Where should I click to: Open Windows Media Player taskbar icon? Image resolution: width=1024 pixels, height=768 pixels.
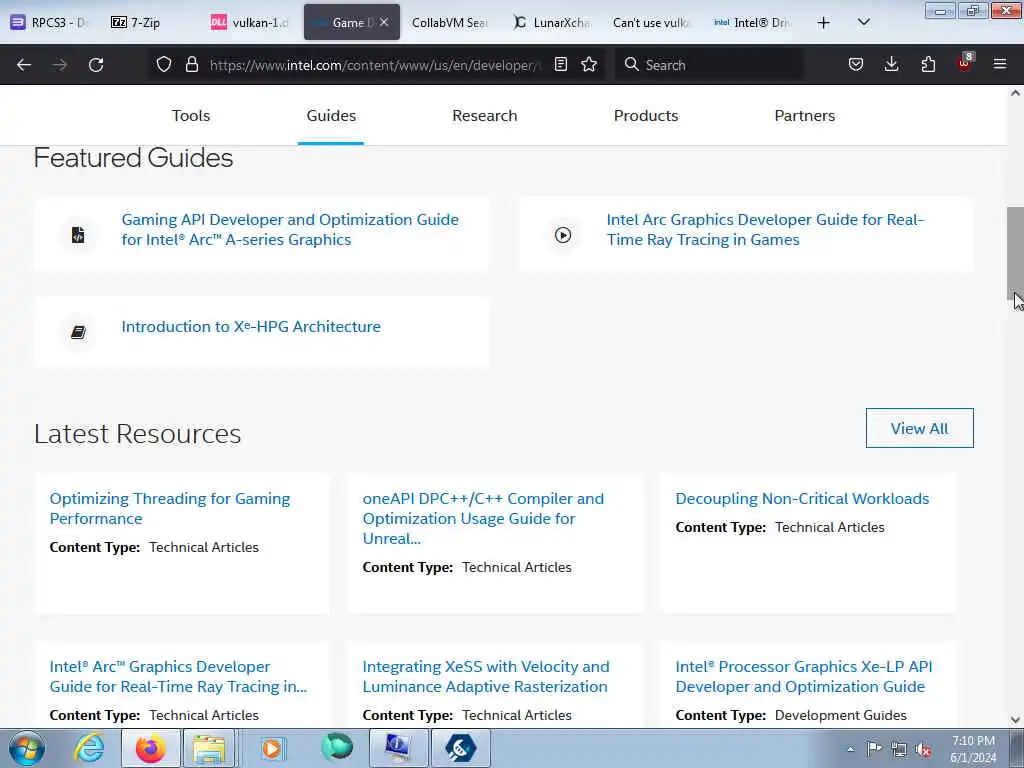272,748
